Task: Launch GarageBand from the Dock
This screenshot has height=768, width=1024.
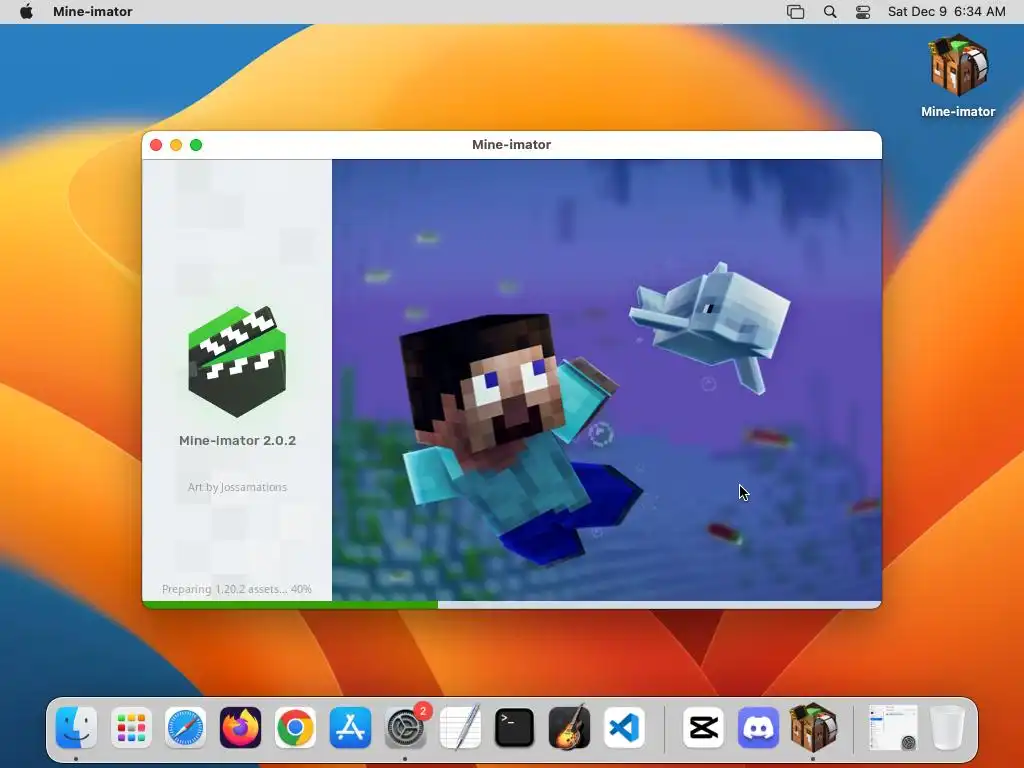Action: (x=569, y=727)
